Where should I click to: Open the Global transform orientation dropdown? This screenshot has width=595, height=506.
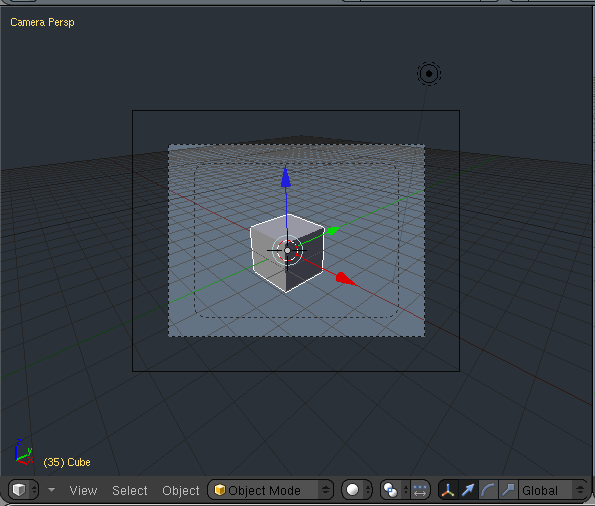[552, 490]
